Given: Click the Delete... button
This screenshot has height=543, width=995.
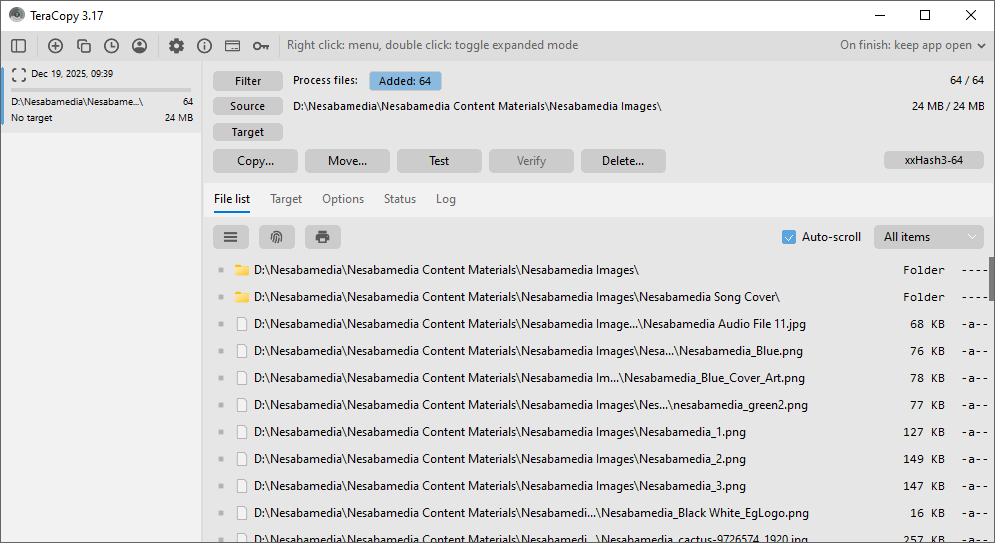Looking at the screenshot, I should [623, 161].
